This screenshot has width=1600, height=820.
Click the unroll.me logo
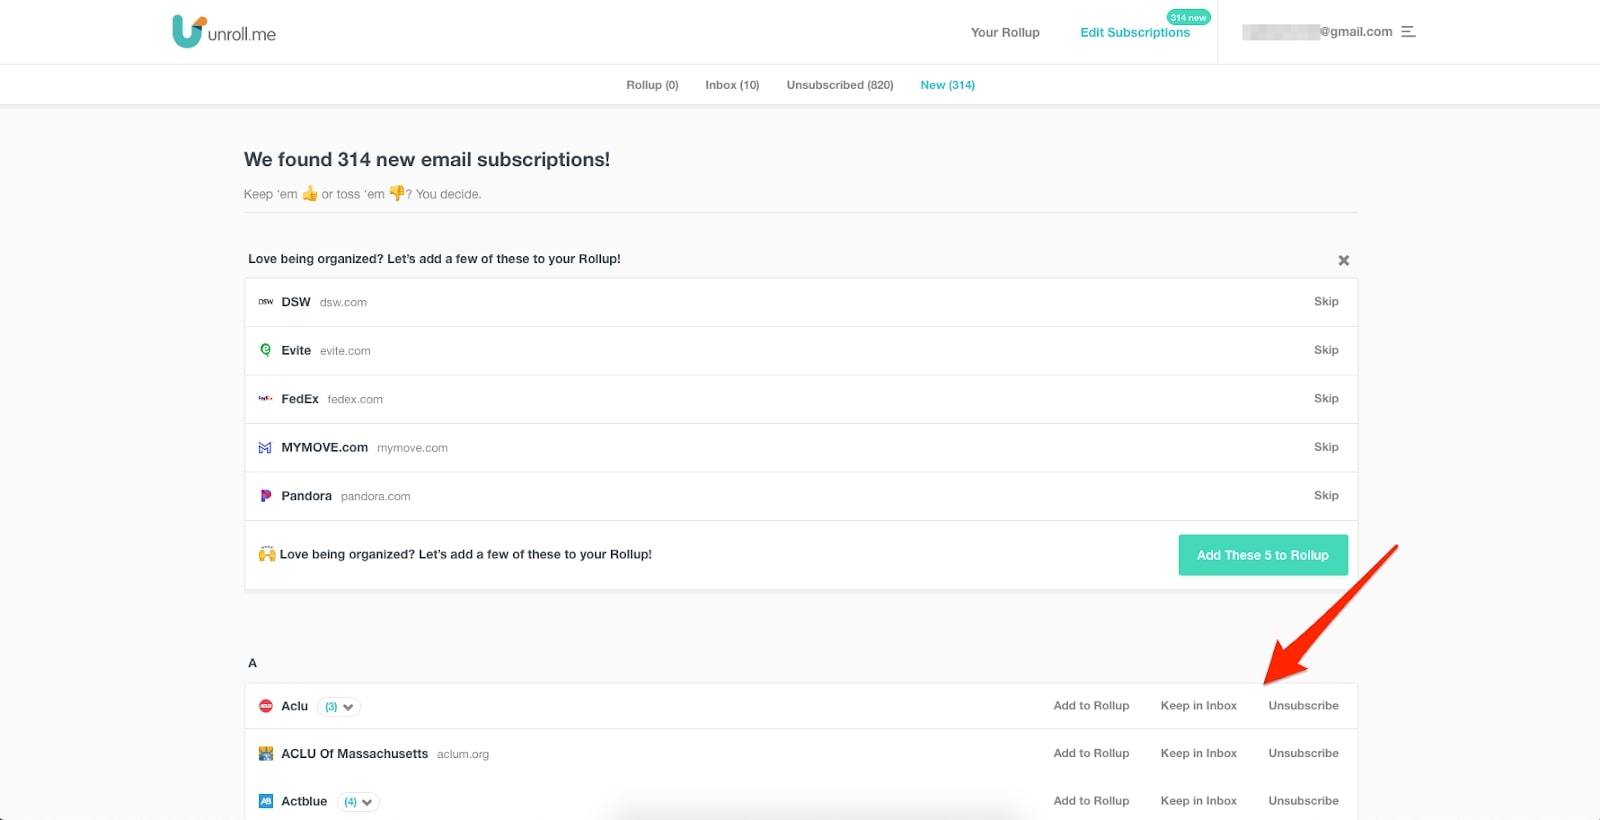point(224,32)
